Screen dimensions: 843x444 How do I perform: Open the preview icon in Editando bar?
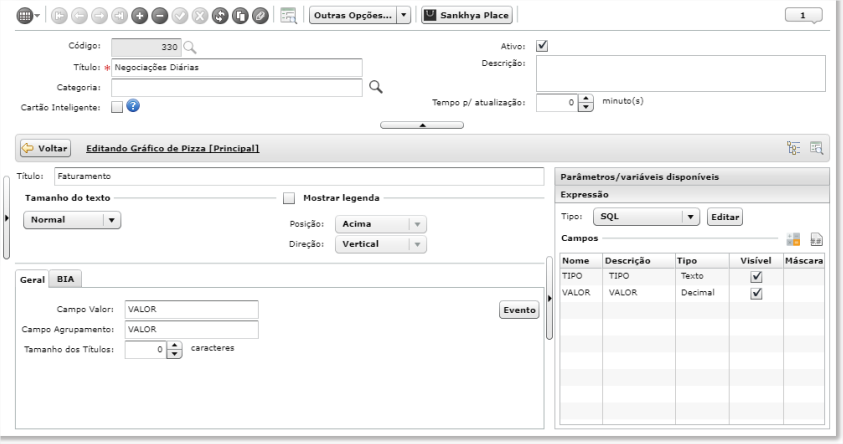[816, 148]
